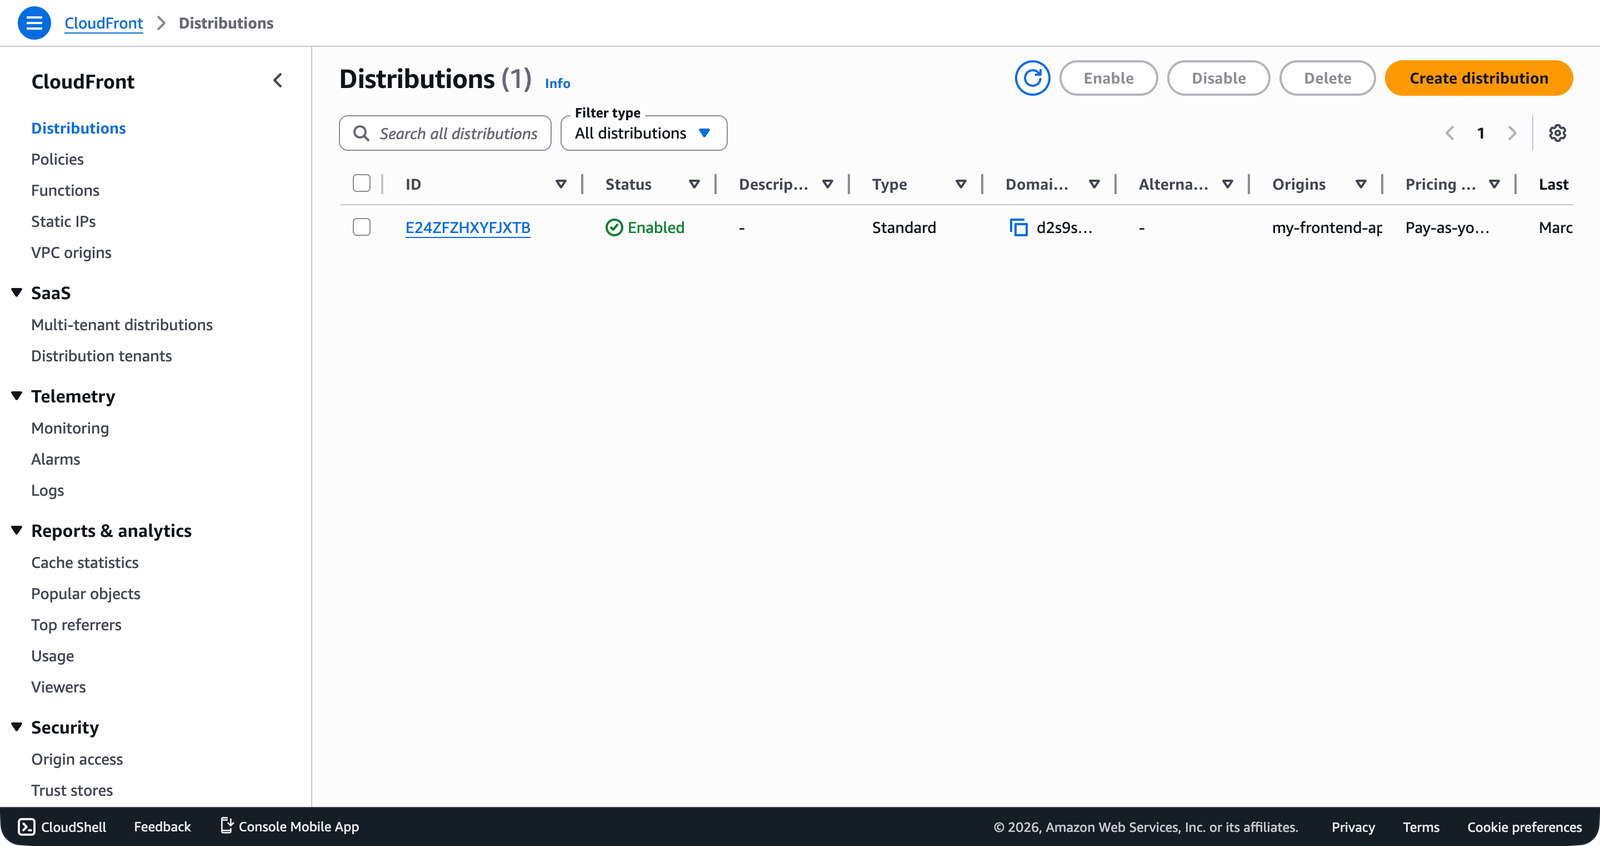1600x846 pixels.
Task: Open distribution E24ZFZHXYFJXTB link
Action: 468,228
